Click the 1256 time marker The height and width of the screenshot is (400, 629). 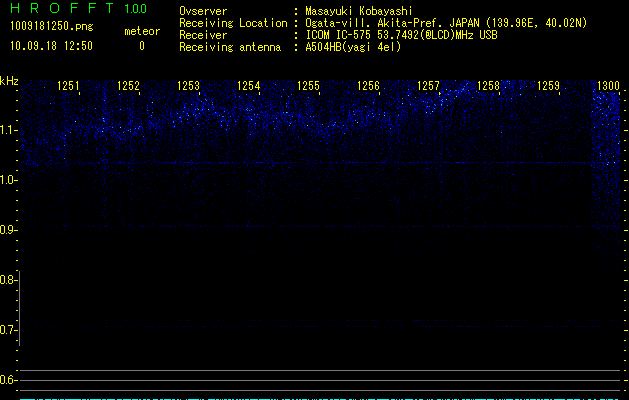coord(368,86)
